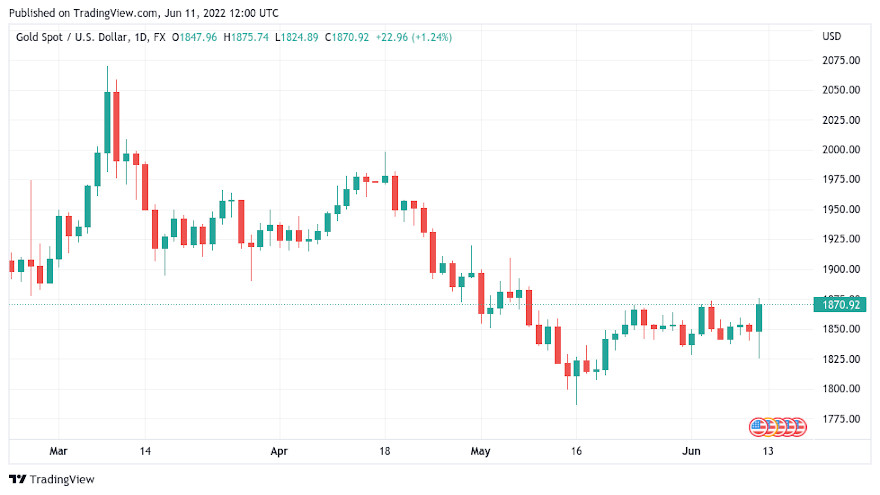Click the May label on the time axis

click(x=482, y=451)
